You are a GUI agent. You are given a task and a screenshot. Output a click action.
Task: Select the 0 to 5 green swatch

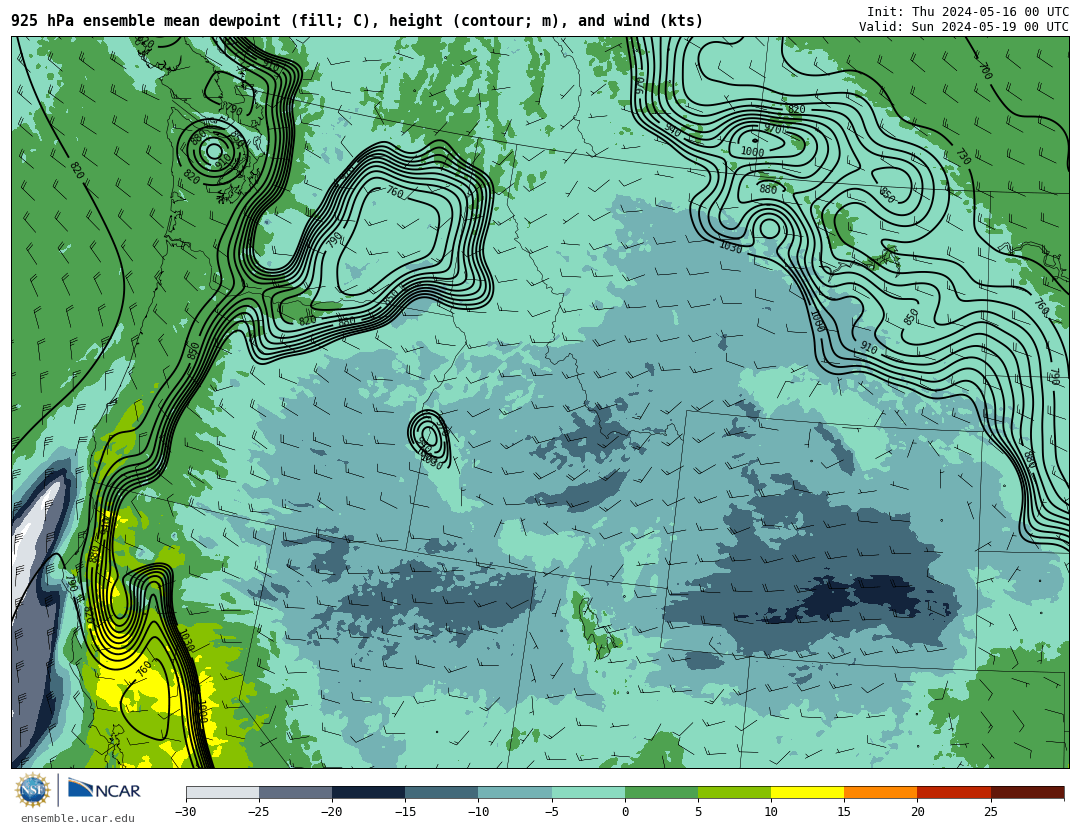tap(661, 792)
